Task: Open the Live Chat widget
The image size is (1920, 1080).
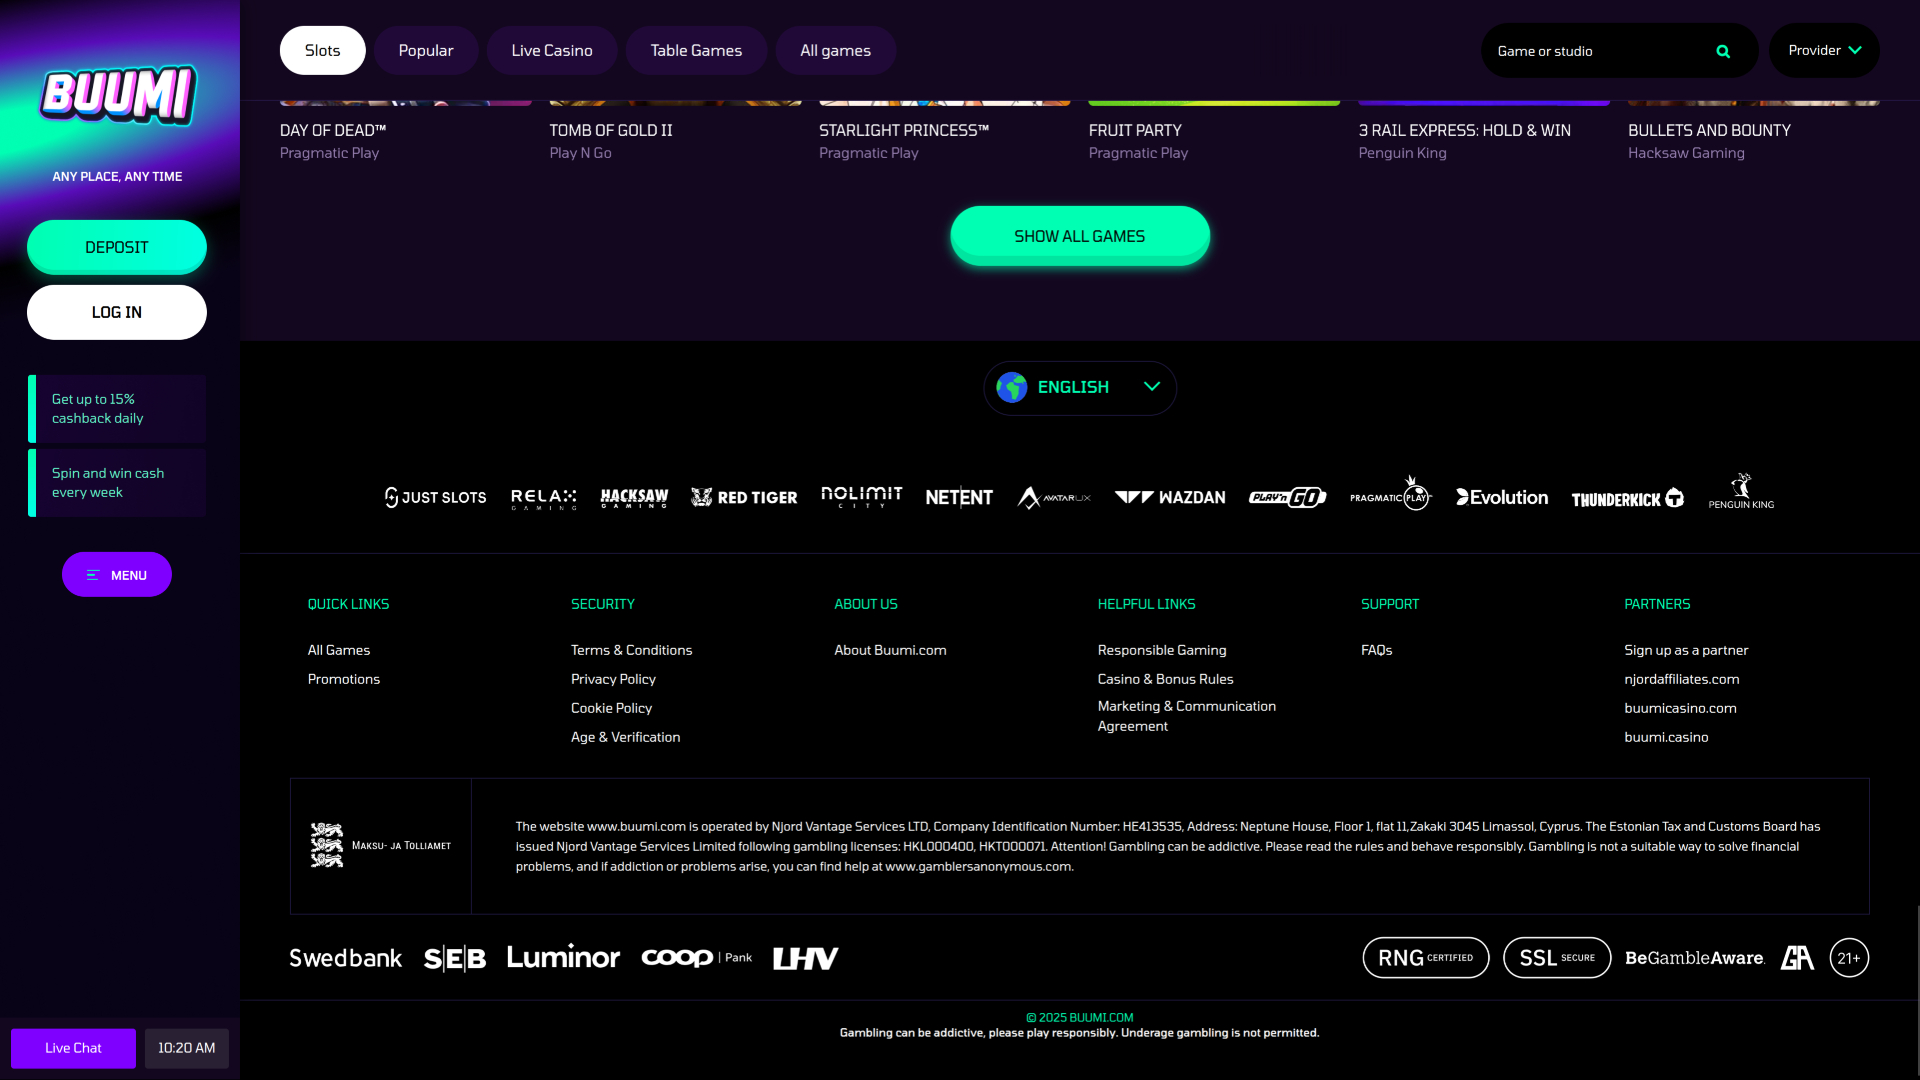Action: tap(73, 1048)
